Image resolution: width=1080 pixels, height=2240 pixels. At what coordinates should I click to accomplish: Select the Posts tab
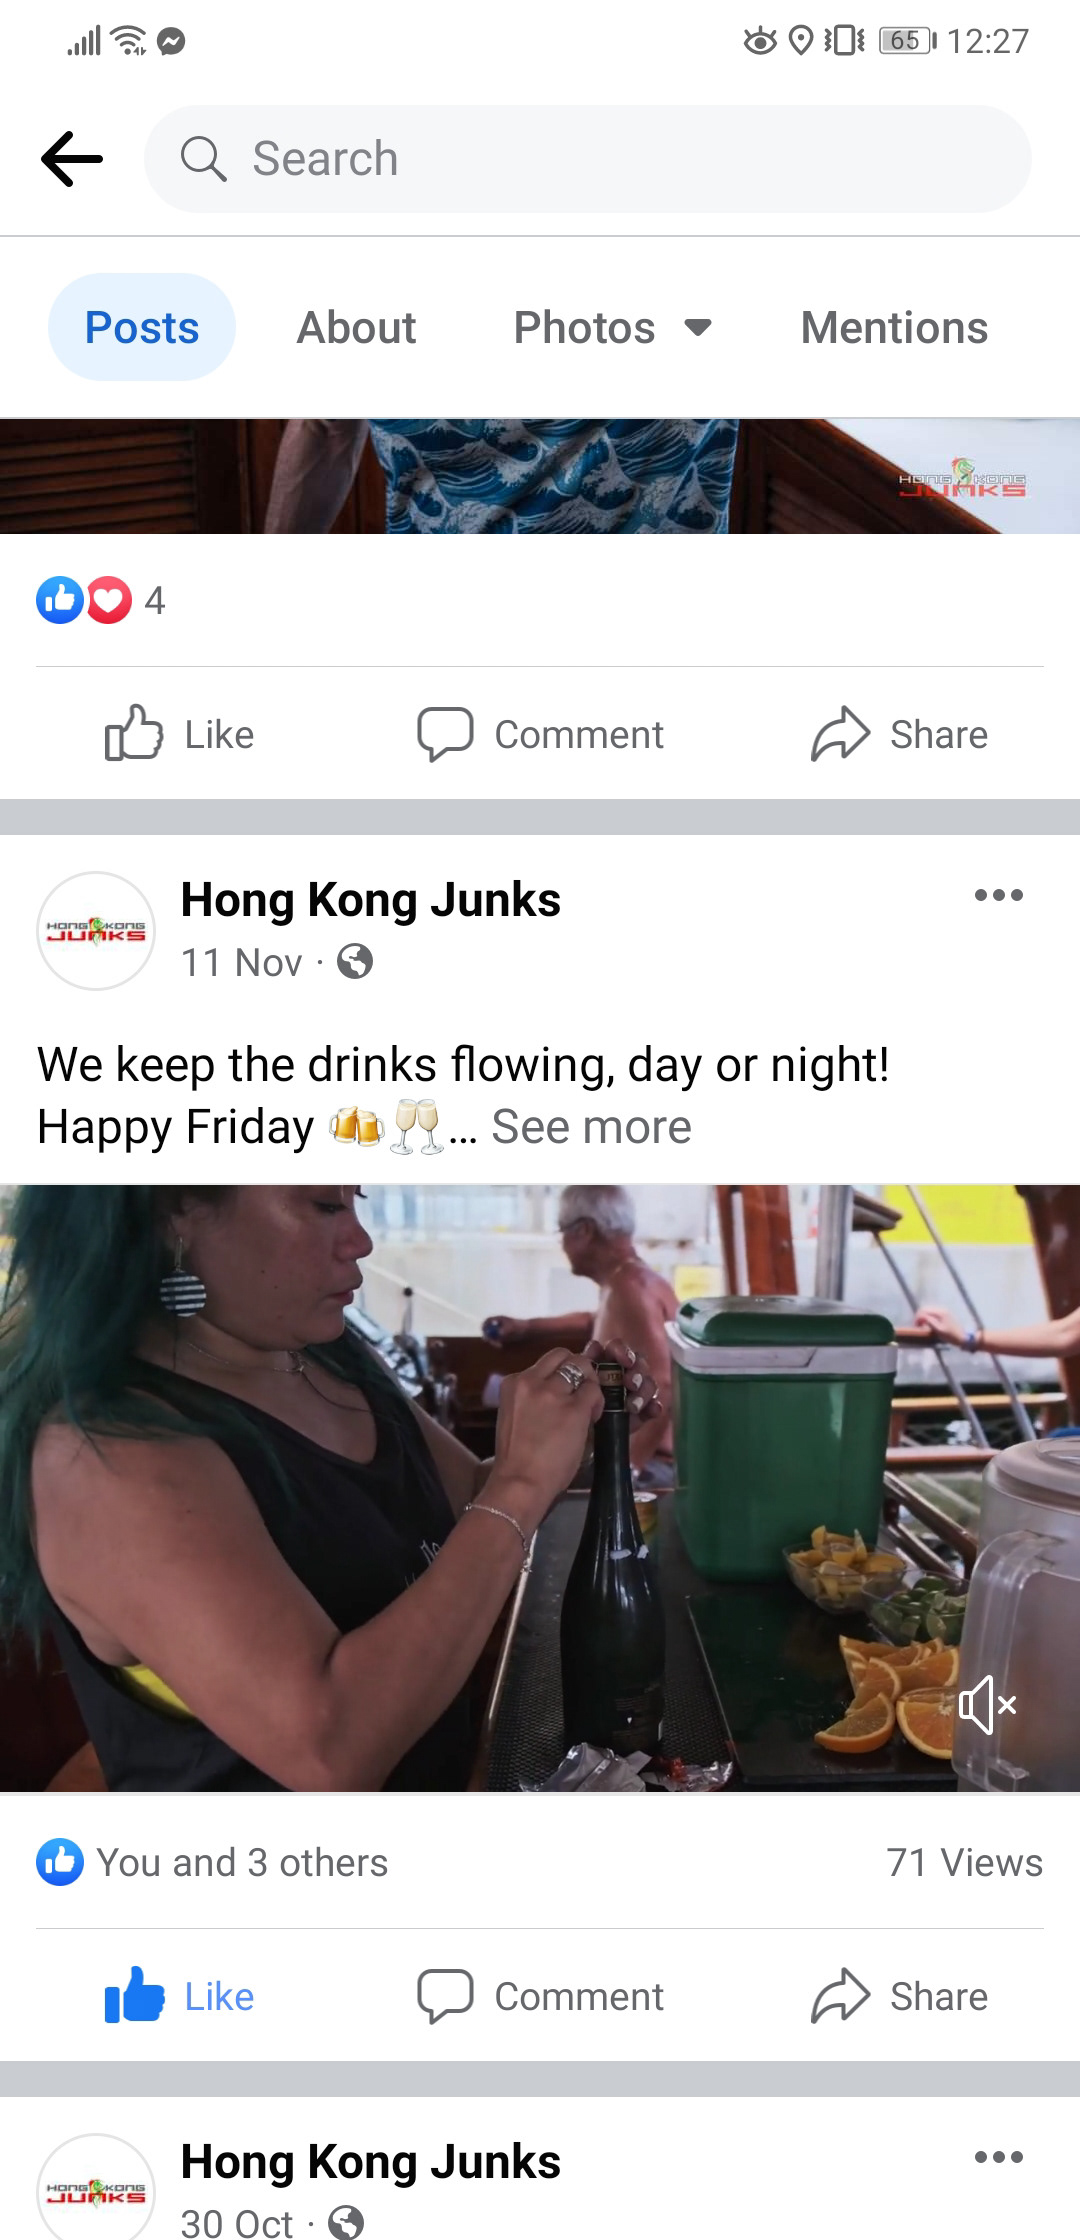point(142,327)
